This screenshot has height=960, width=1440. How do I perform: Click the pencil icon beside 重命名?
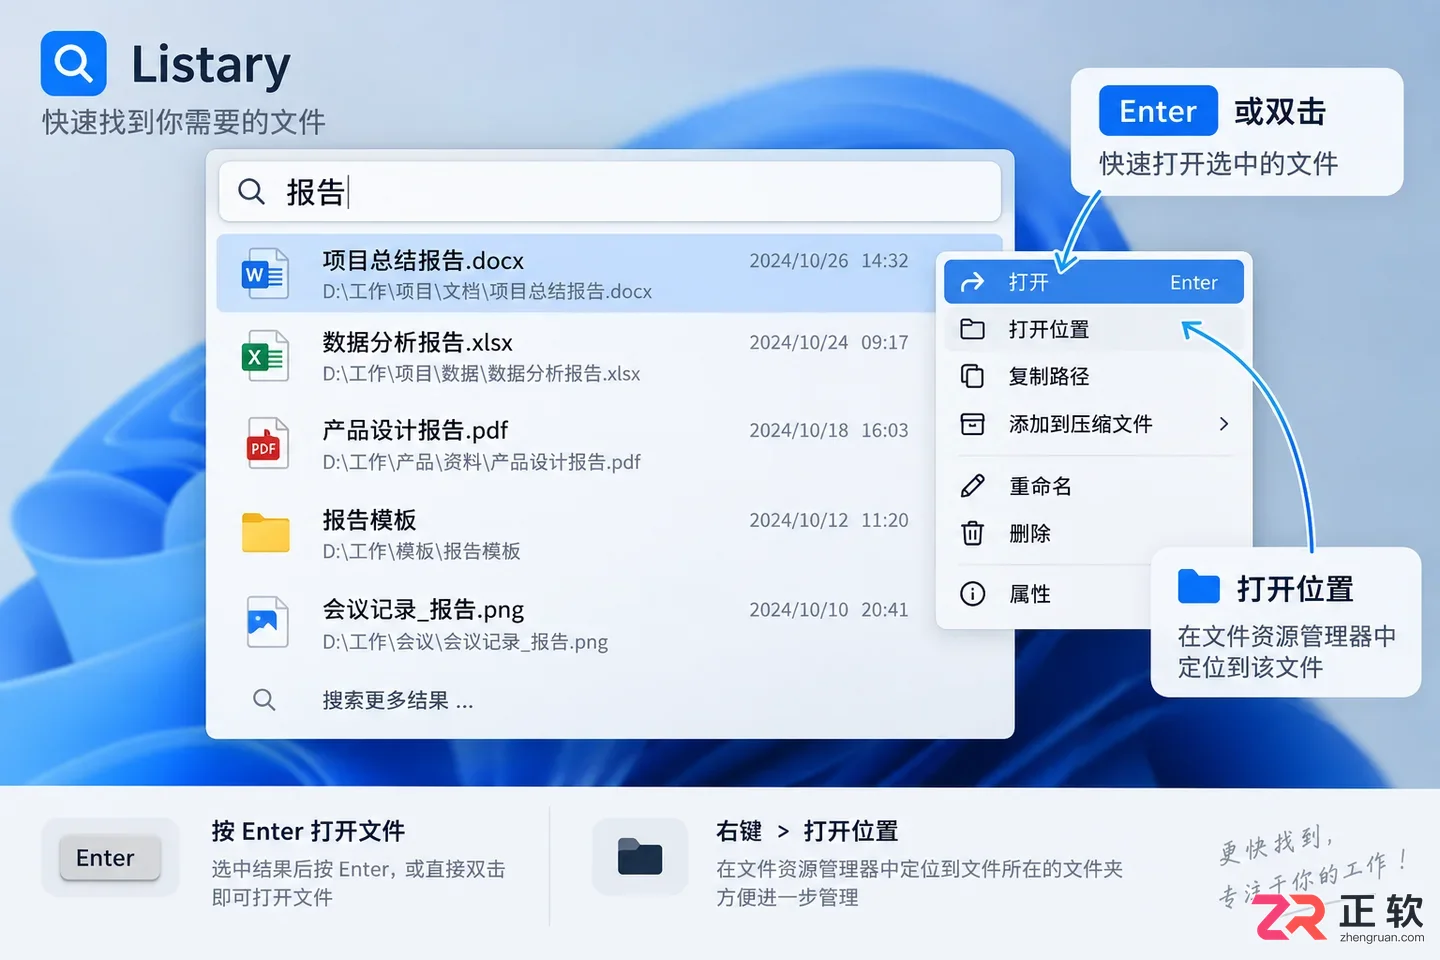(972, 486)
